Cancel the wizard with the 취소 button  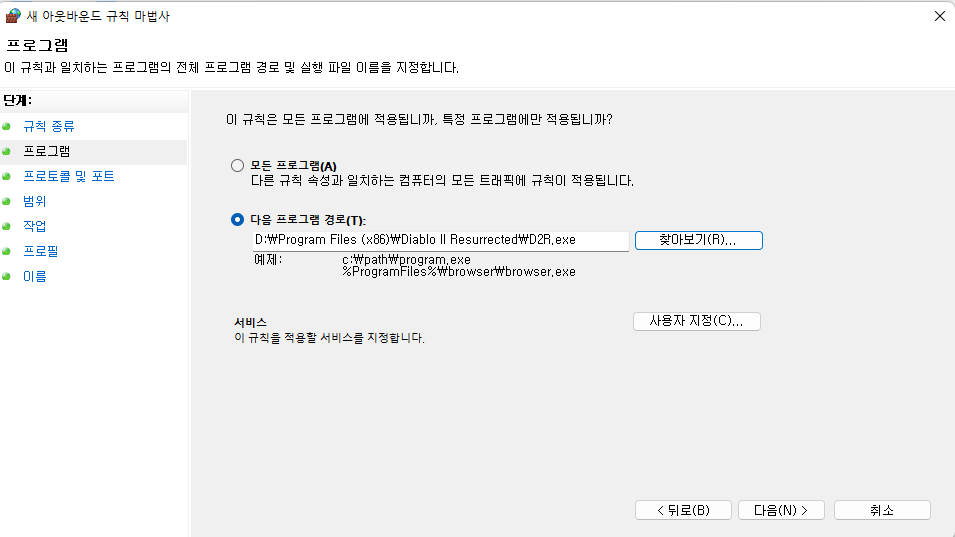[x=882, y=510]
